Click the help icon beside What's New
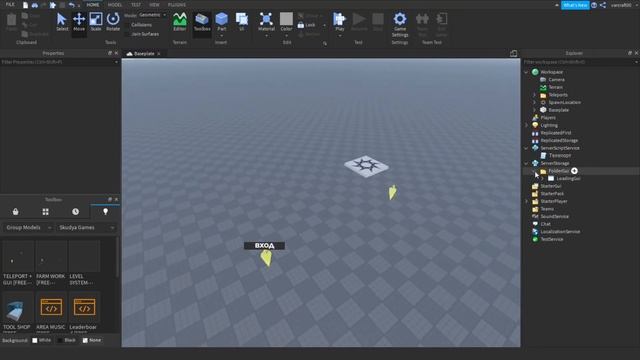The image size is (640, 360). pyautogui.click(x=594, y=5)
